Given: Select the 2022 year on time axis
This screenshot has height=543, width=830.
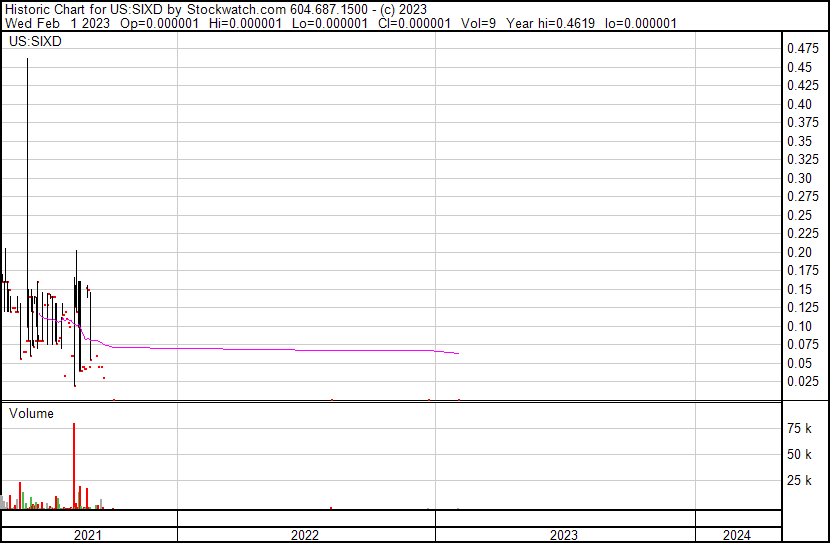Looking at the screenshot, I should click(x=306, y=534).
